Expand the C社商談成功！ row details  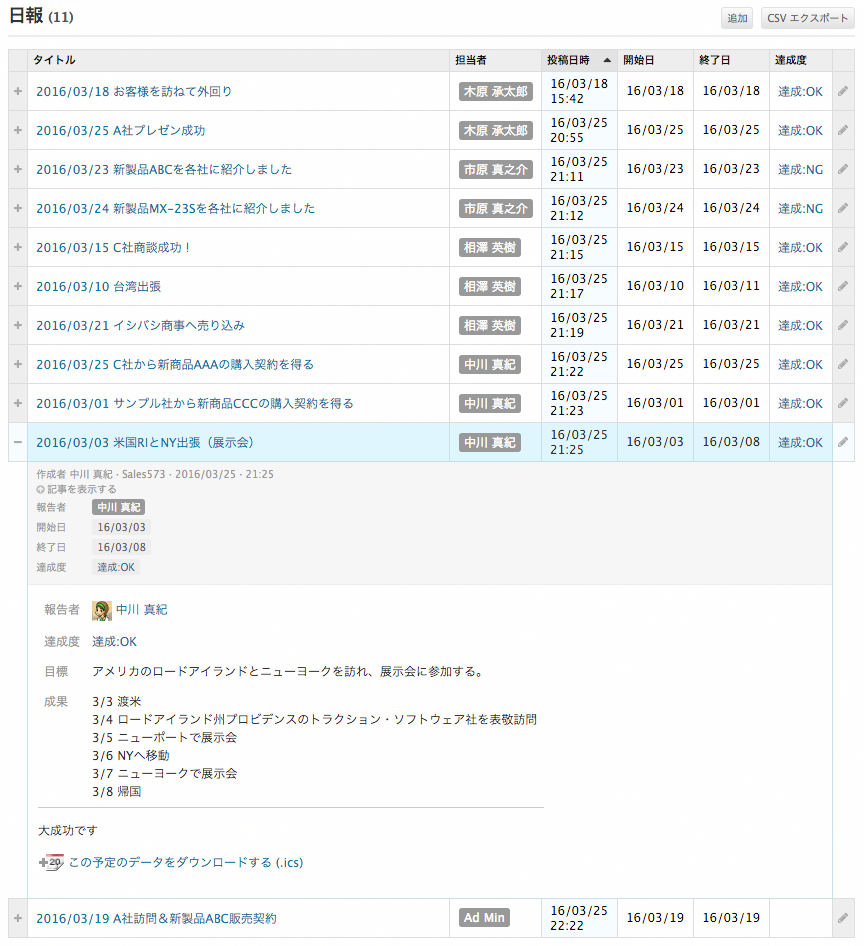coord(17,247)
